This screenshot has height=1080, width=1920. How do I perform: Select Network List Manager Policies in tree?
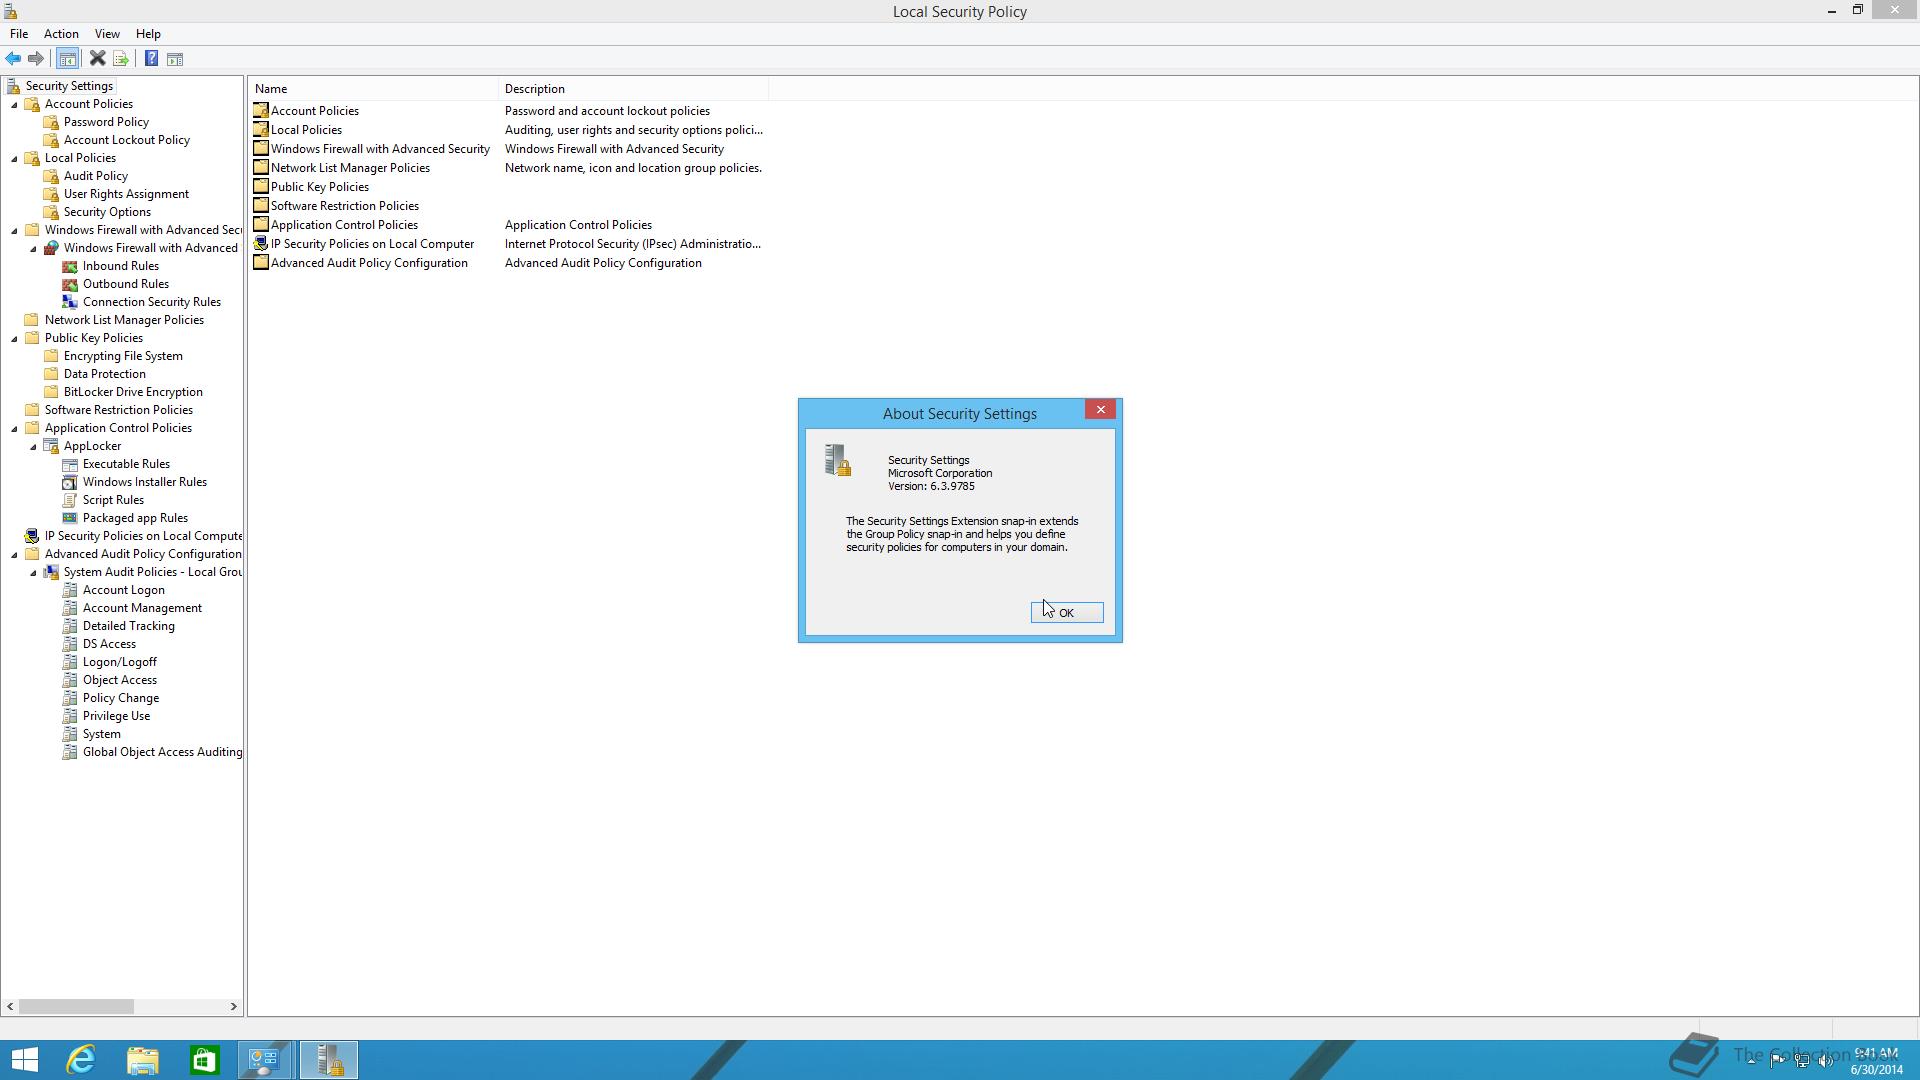click(x=124, y=320)
